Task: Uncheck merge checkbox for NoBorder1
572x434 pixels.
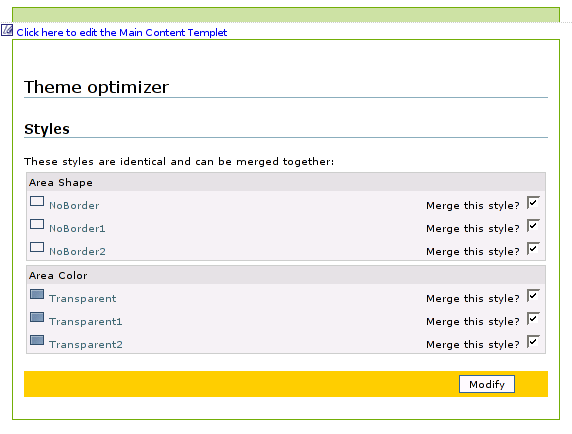Action: tap(533, 225)
